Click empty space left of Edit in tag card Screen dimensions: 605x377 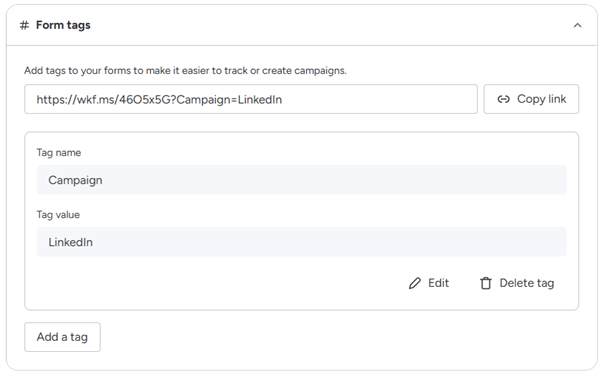click(216, 283)
